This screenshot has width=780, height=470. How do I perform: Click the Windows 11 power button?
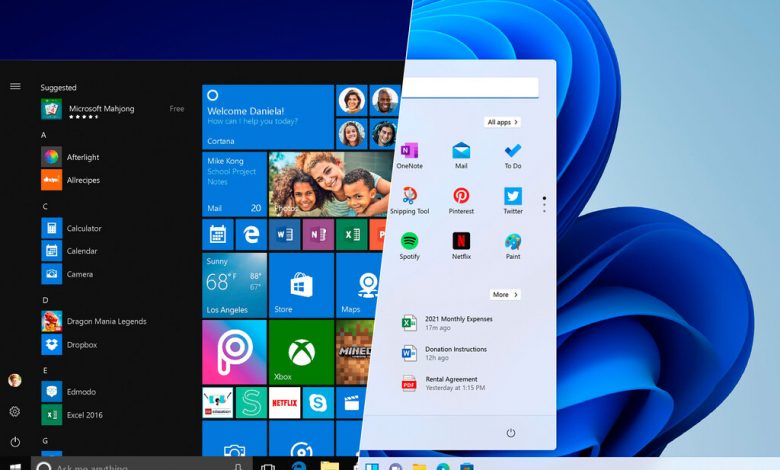(511, 433)
